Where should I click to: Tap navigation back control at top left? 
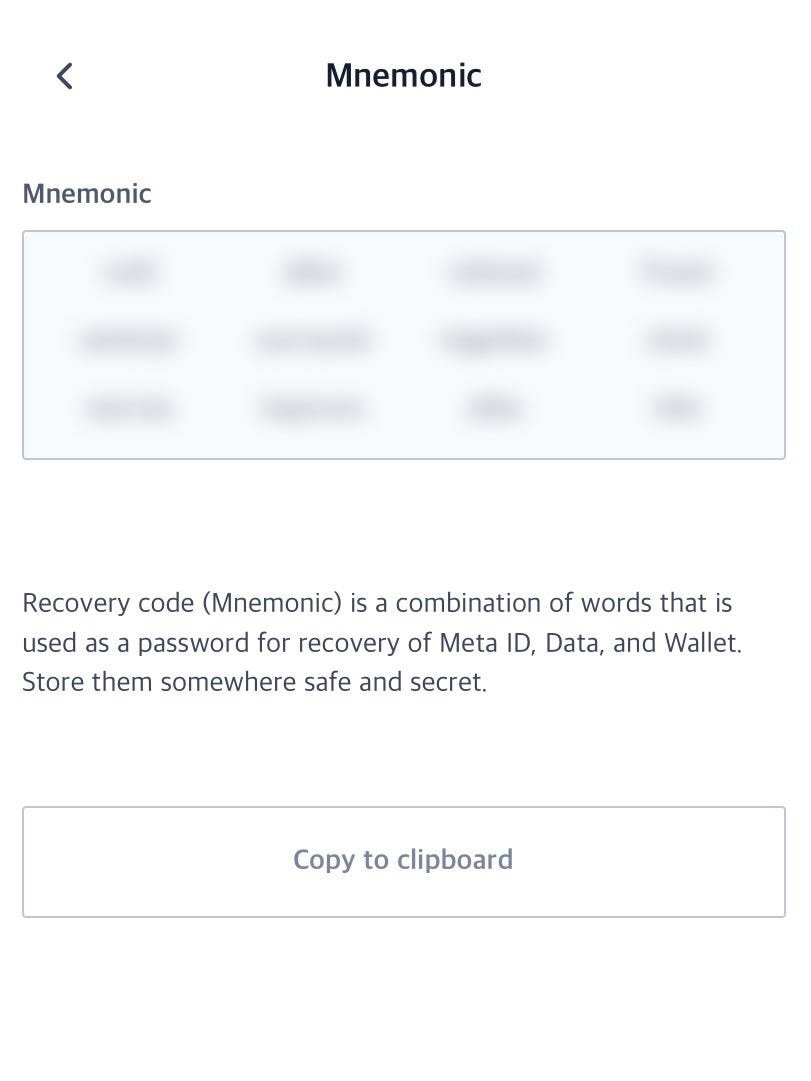[x=64, y=75]
